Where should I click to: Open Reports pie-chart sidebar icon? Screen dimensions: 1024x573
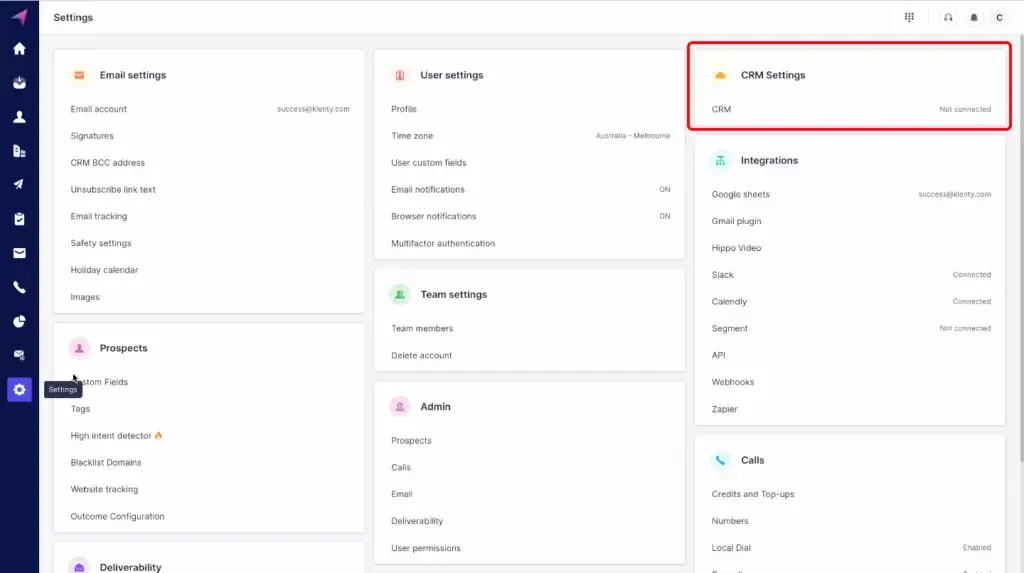[20, 321]
